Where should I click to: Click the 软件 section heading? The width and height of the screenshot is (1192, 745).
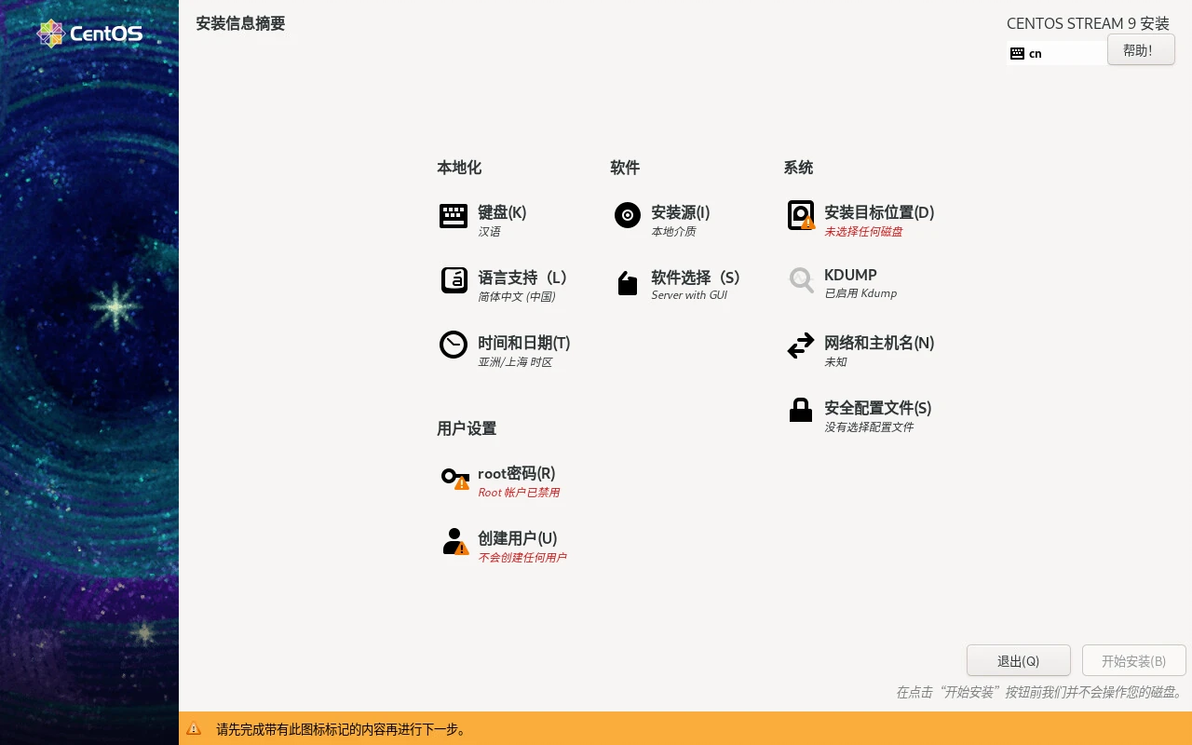(625, 167)
